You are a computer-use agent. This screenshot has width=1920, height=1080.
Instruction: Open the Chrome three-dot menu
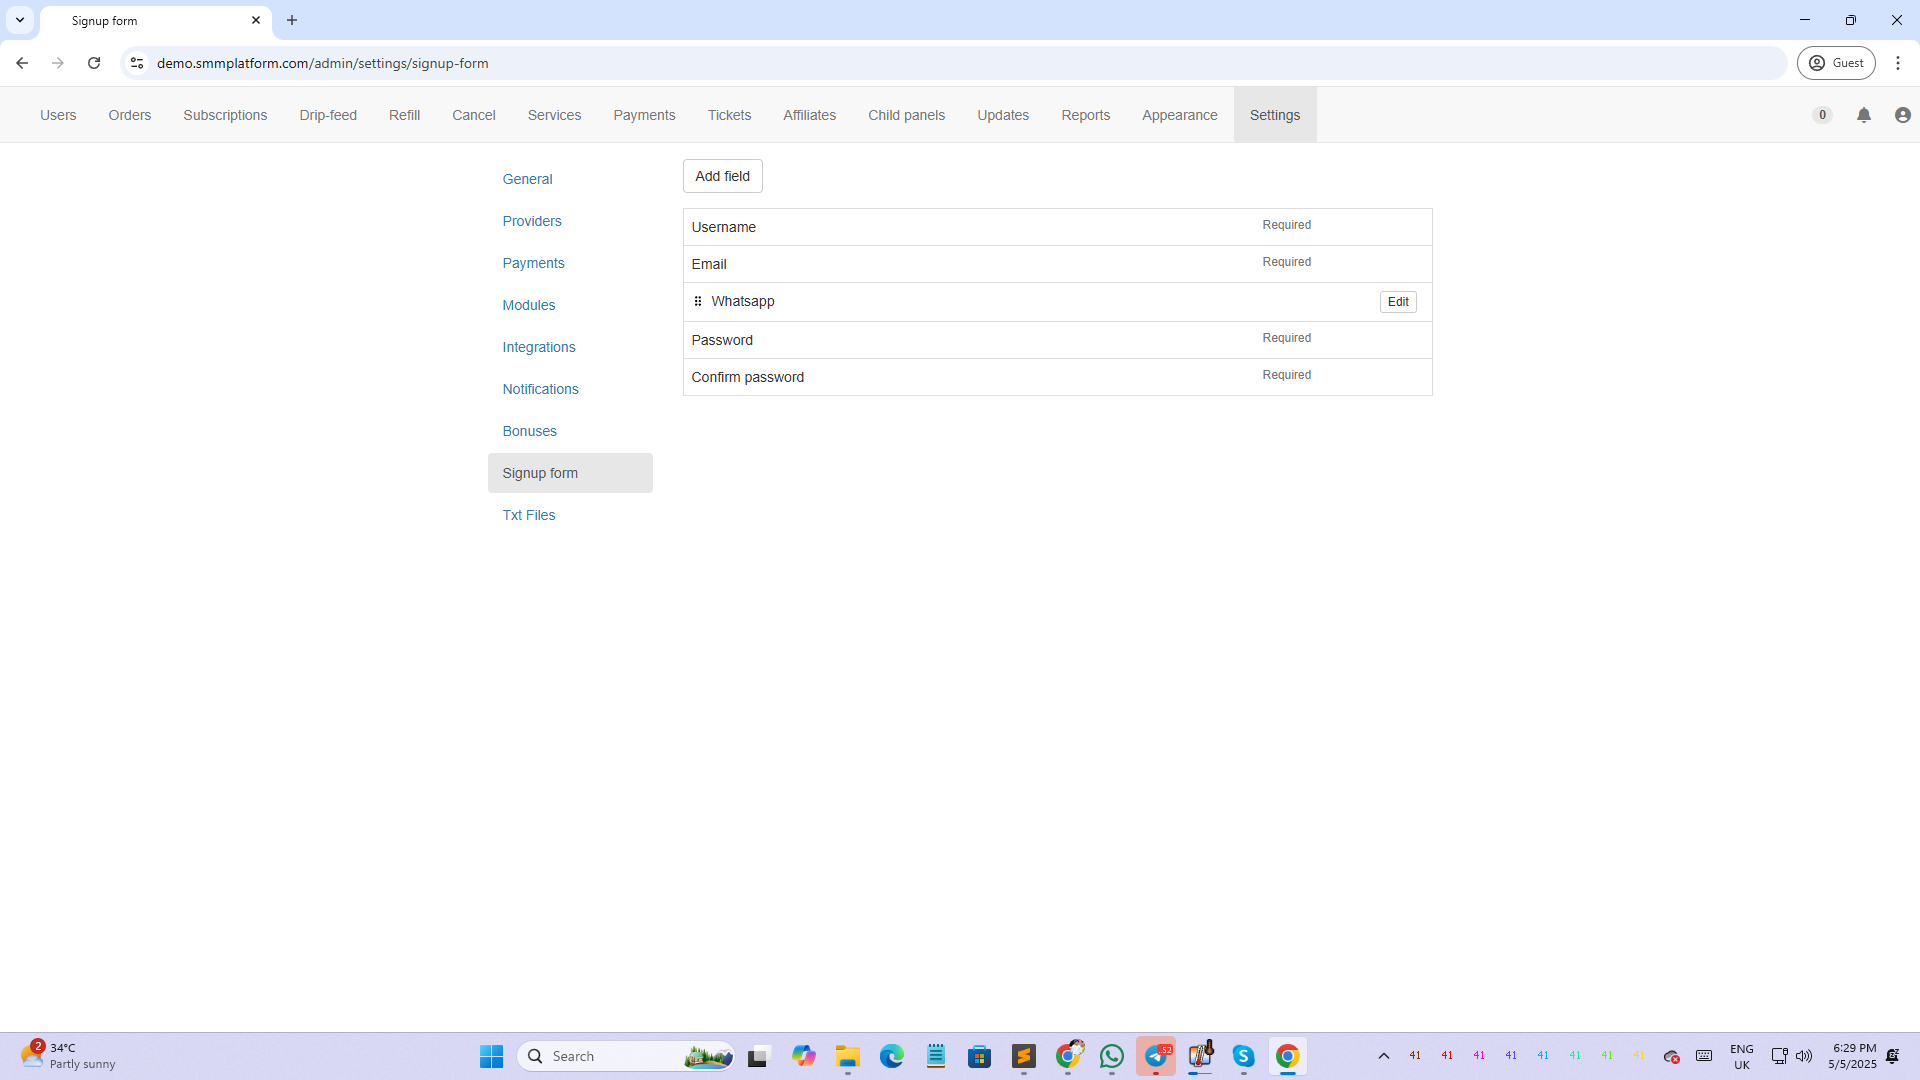(x=1897, y=63)
